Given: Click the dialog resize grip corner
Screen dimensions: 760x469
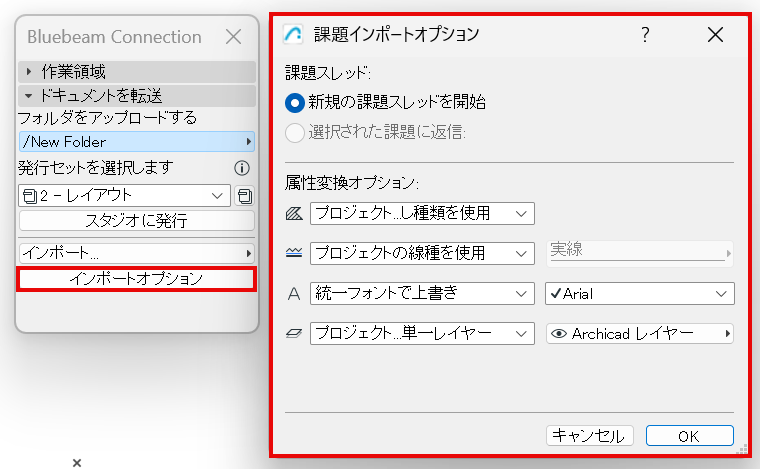Looking at the screenshot, I should 742,450.
